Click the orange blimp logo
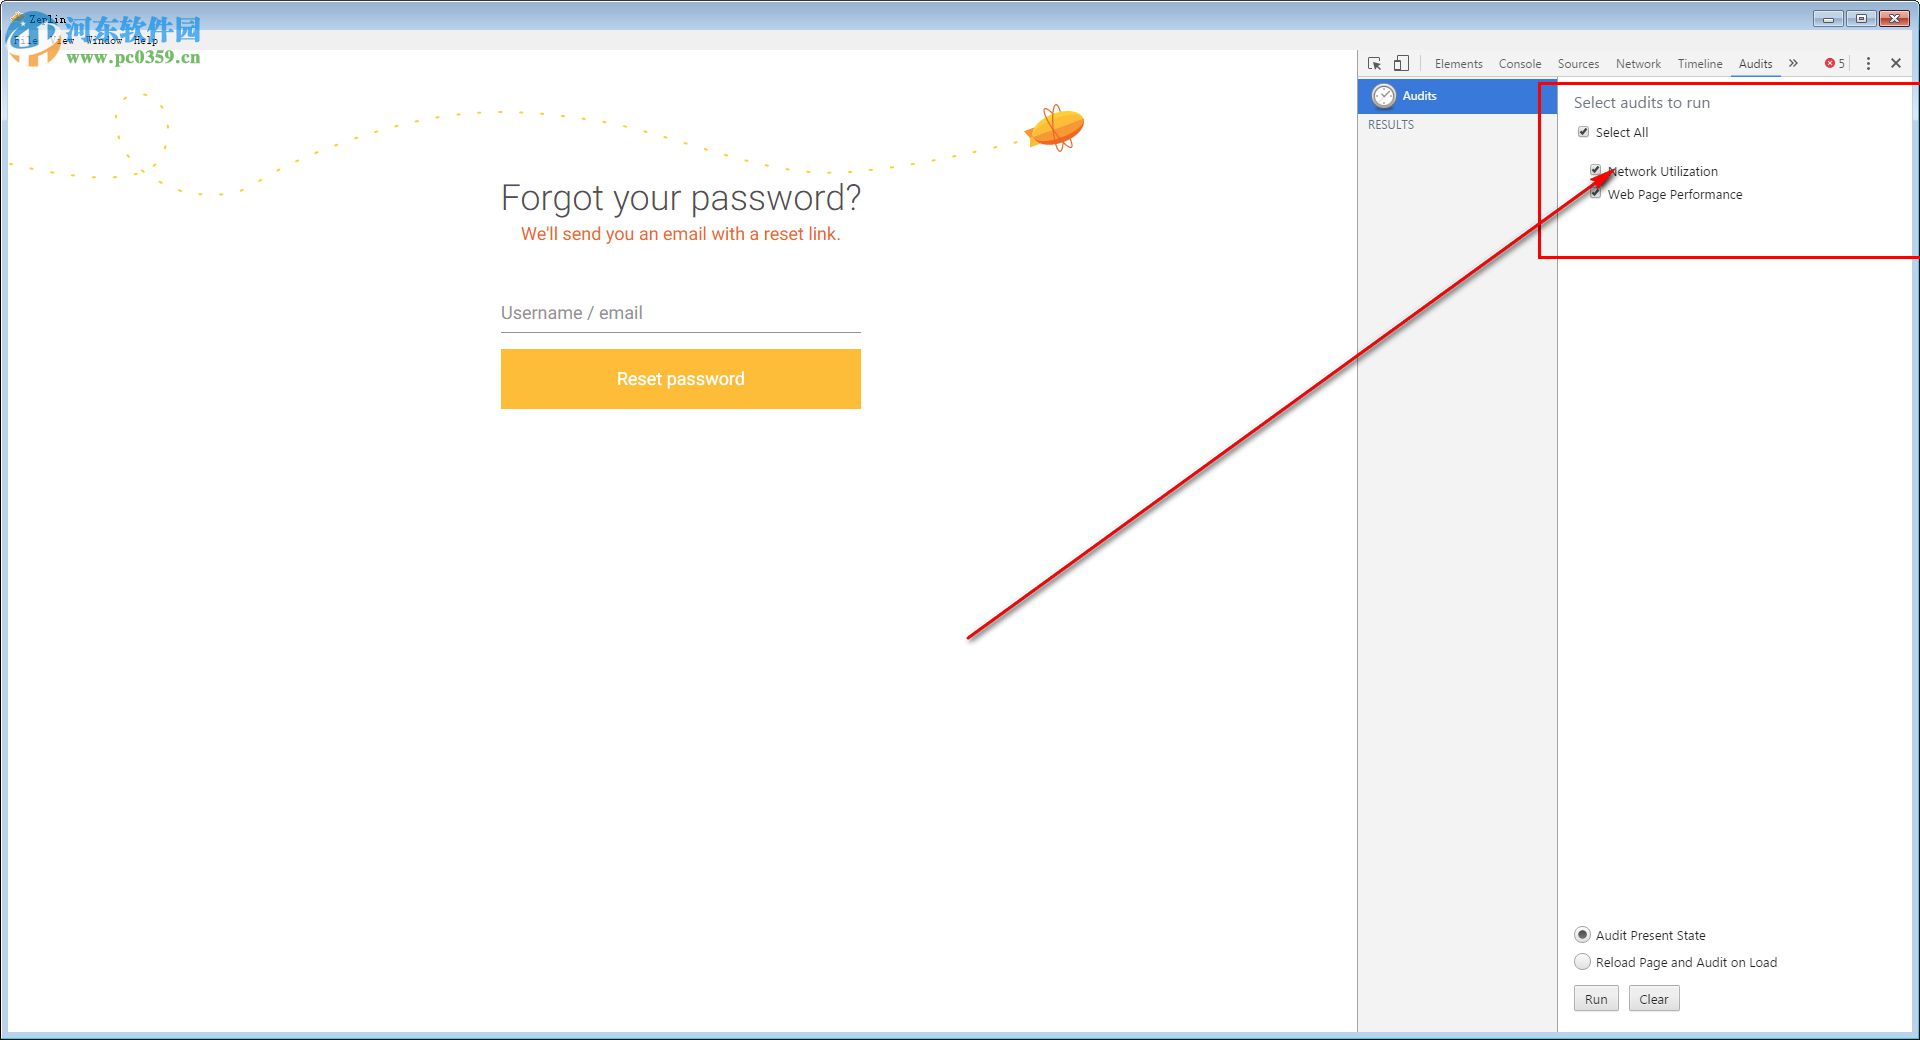 coord(1055,128)
